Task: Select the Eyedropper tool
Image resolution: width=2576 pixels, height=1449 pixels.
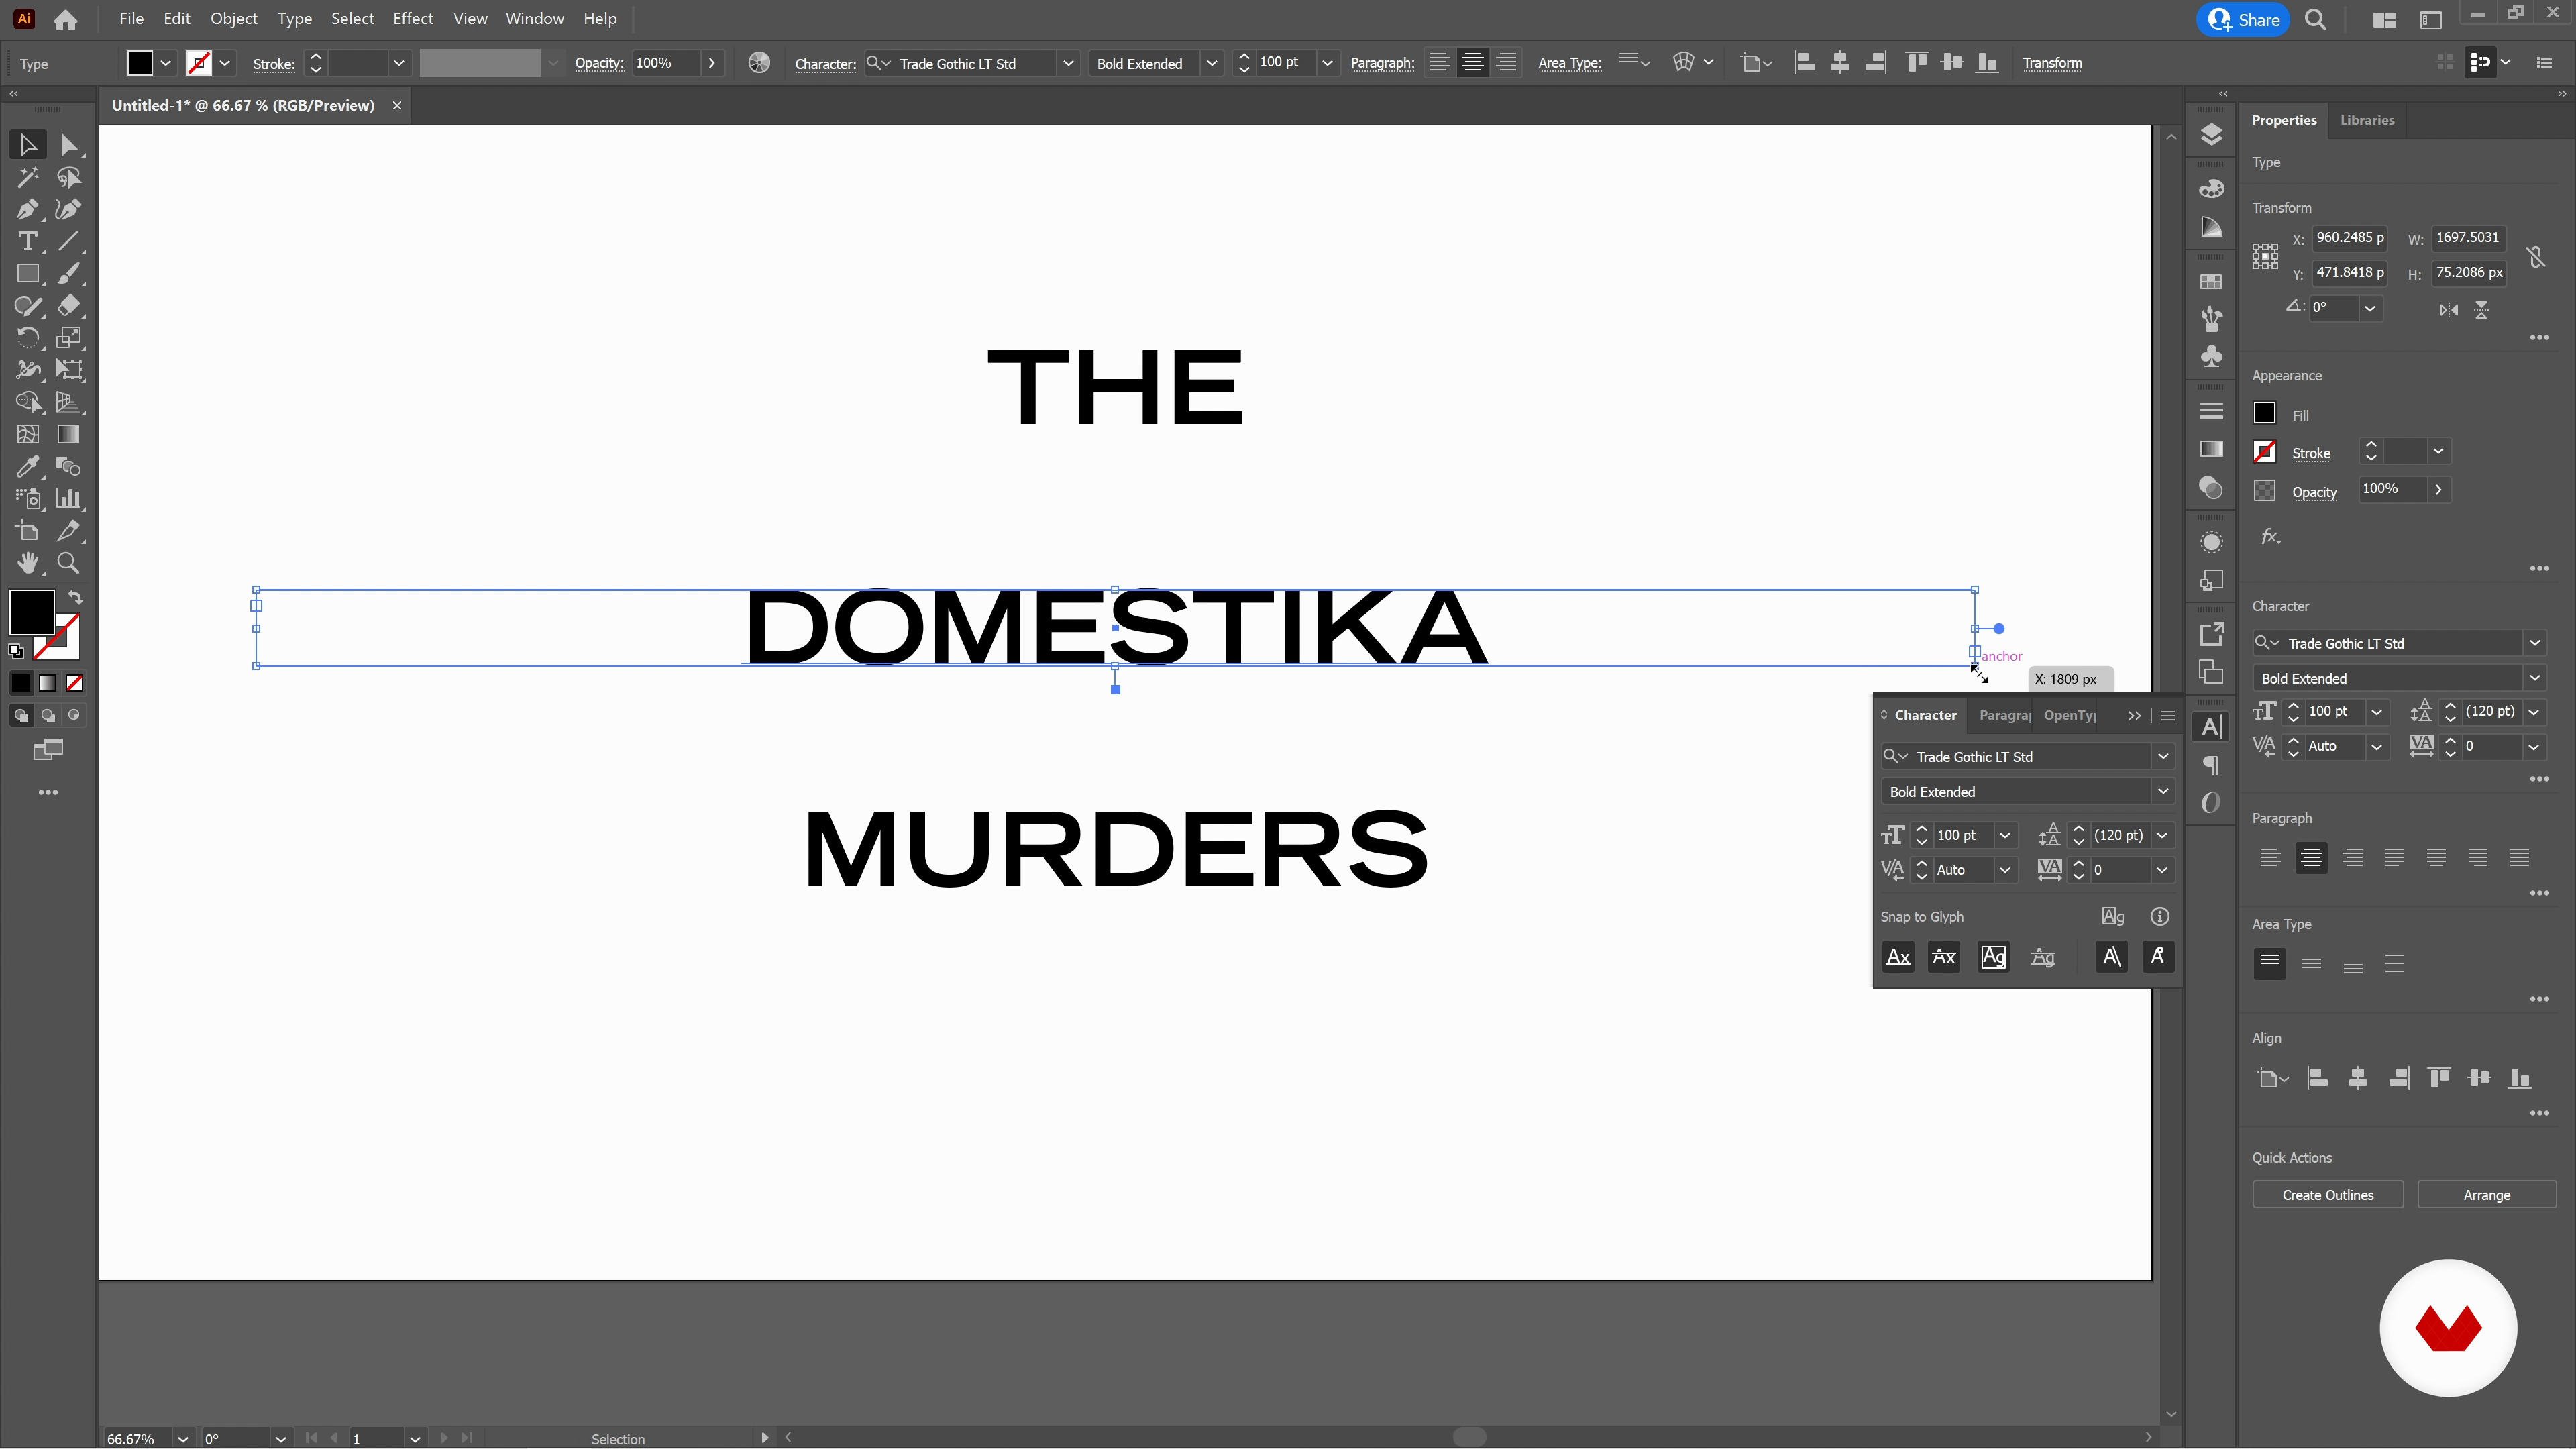Action: tap(27, 467)
